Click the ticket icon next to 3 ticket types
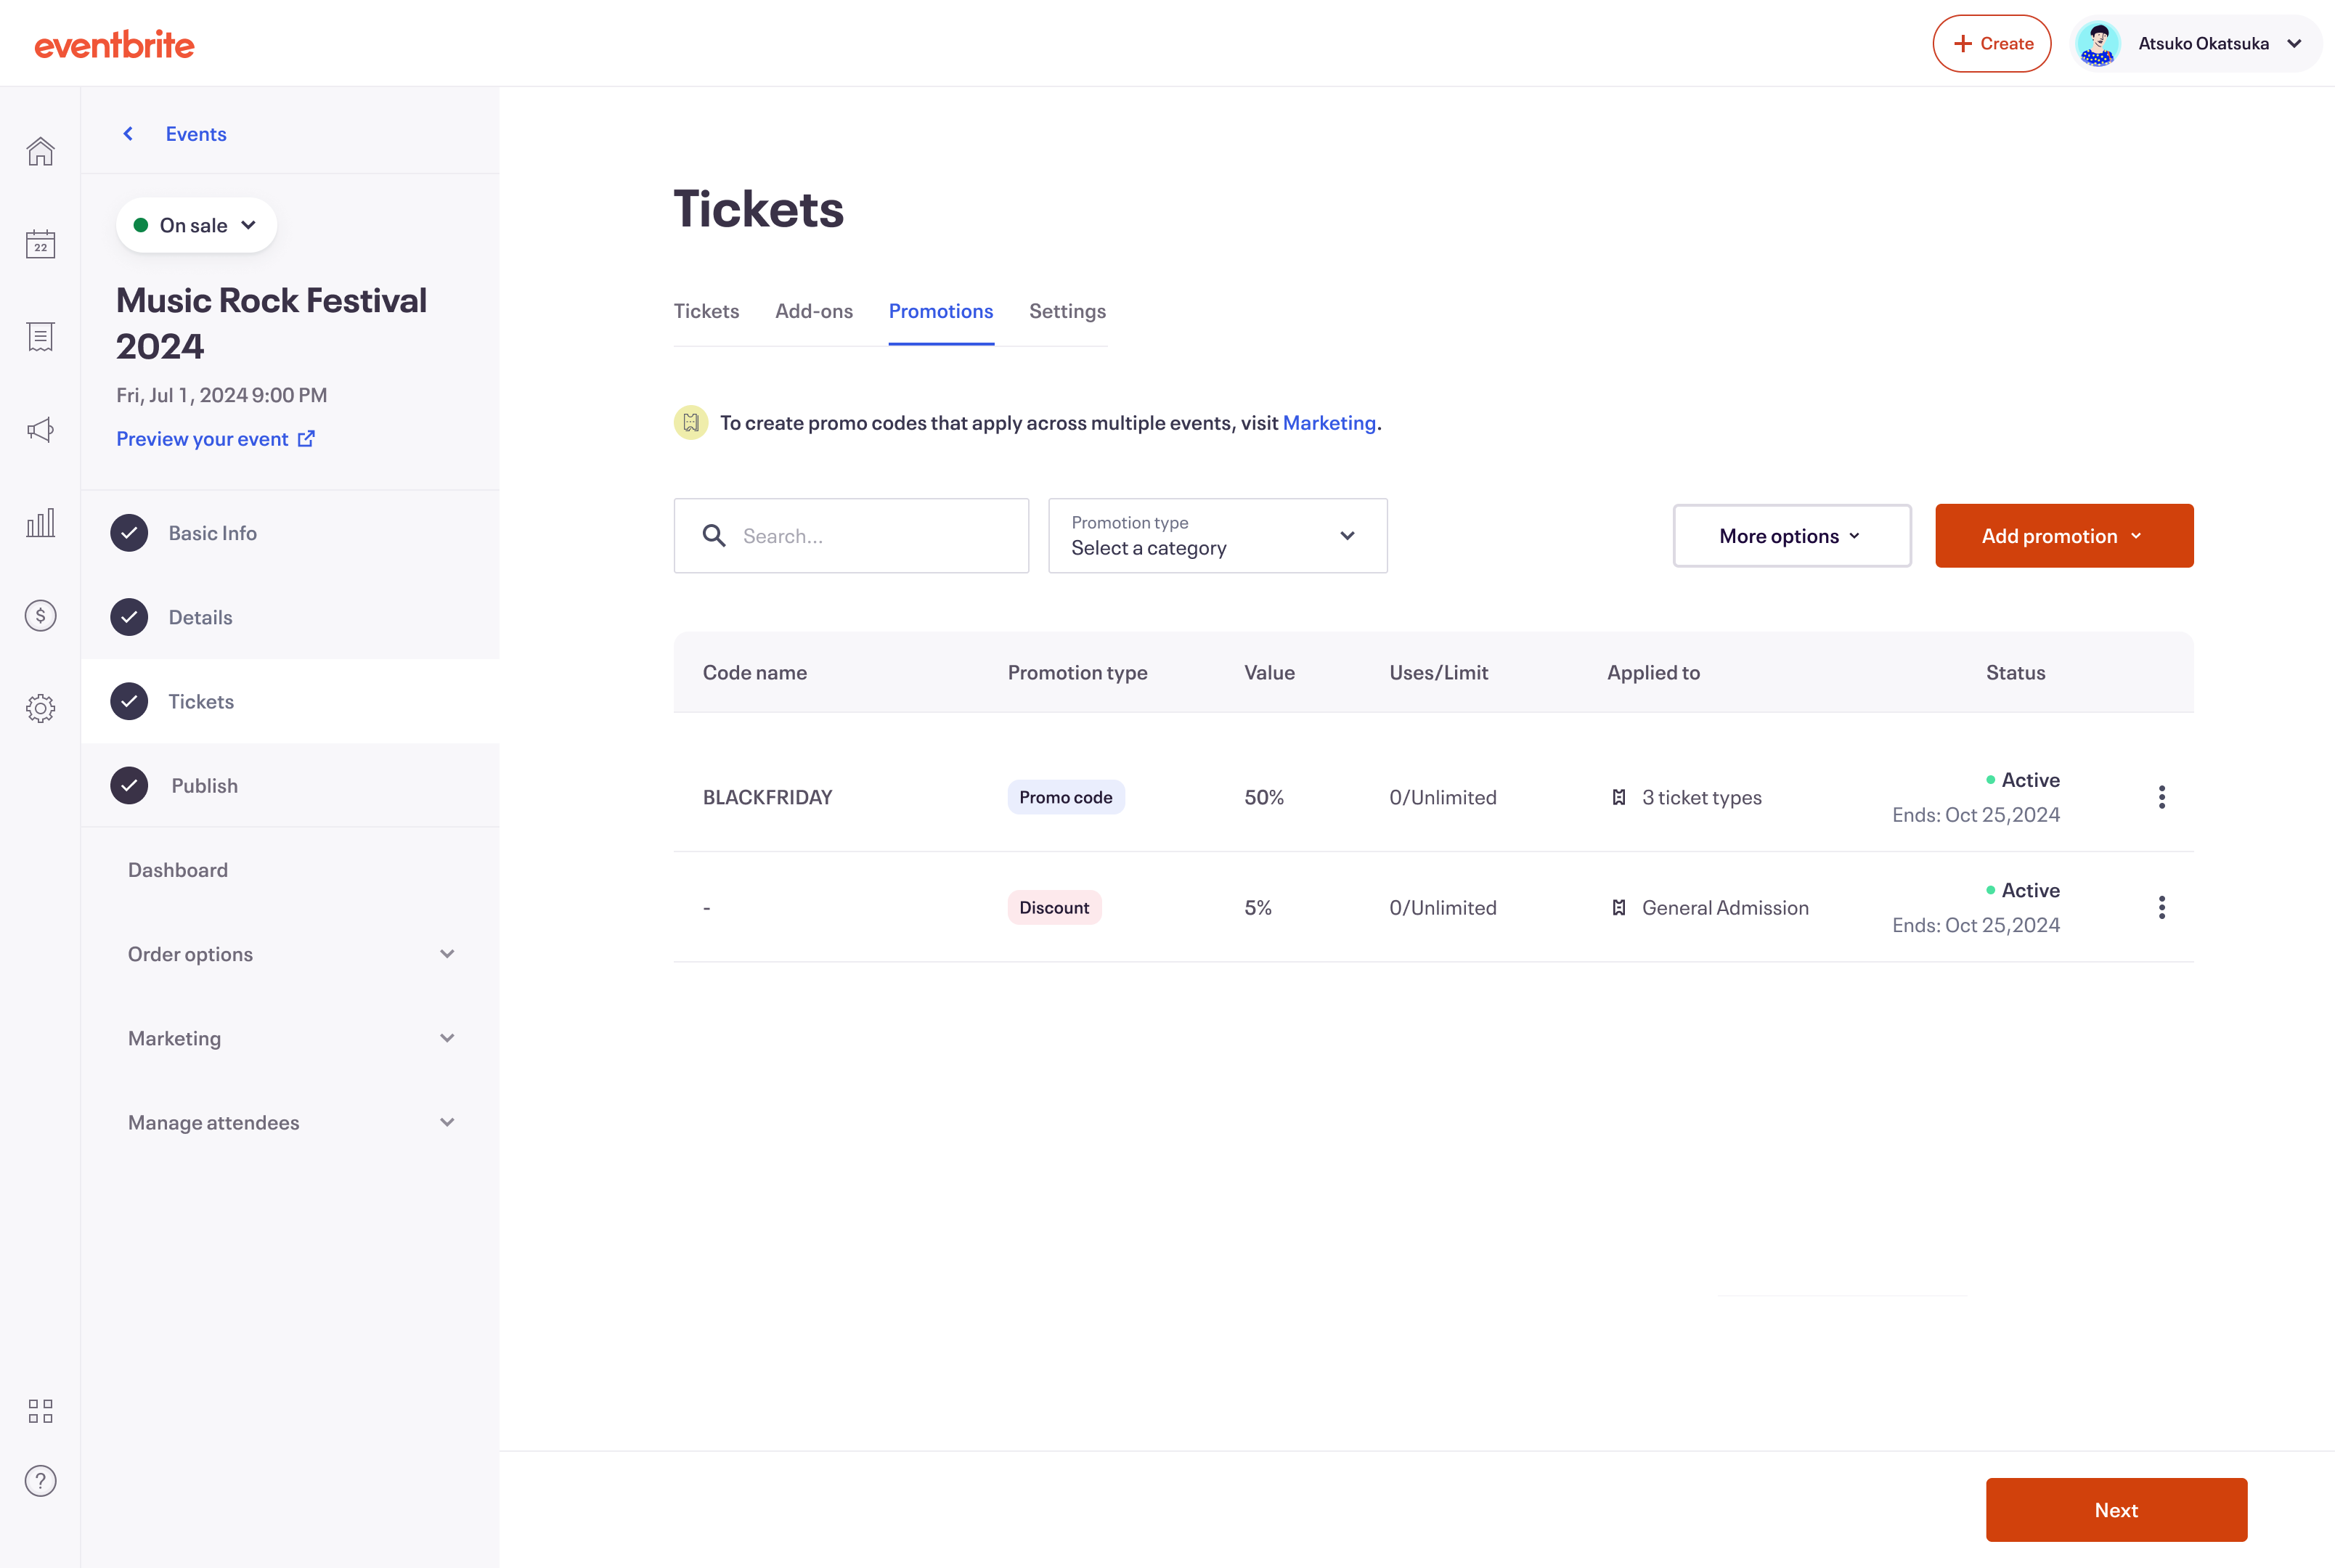This screenshot has height=1568, width=2335. click(1619, 797)
